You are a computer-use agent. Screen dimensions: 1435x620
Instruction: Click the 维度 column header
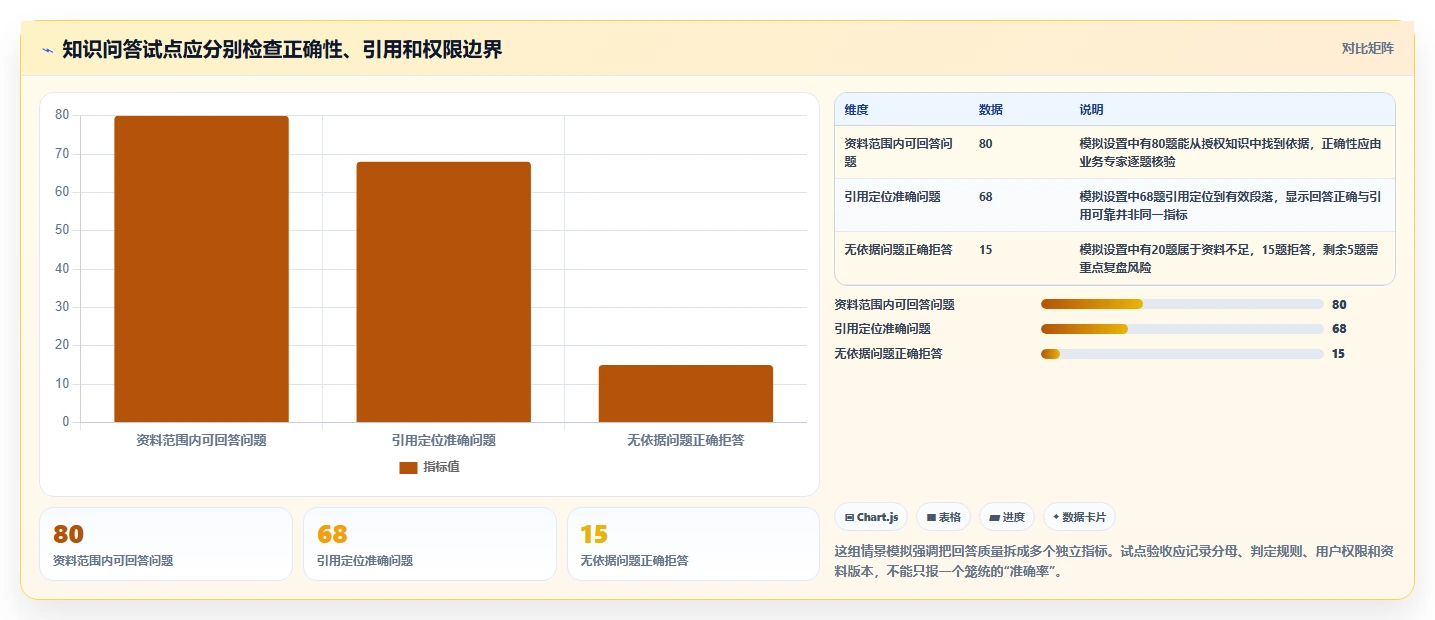point(856,109)
